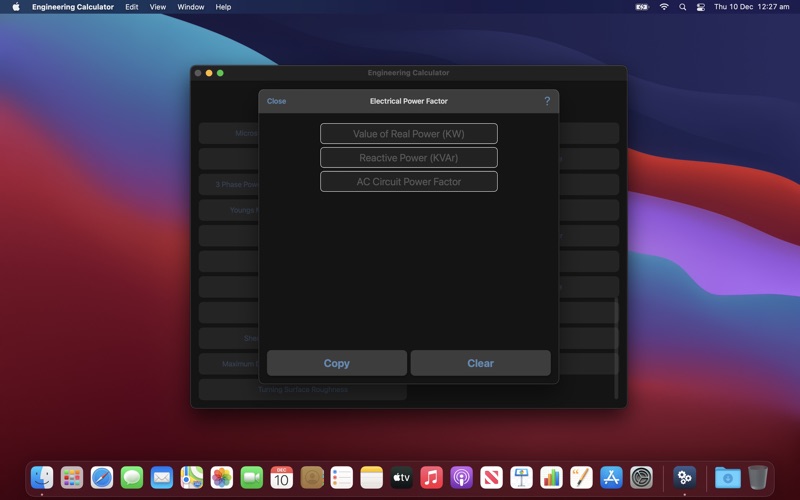Launch Apple TV from the dock
This screenshot has height=500, width=800.
(402, 478)
